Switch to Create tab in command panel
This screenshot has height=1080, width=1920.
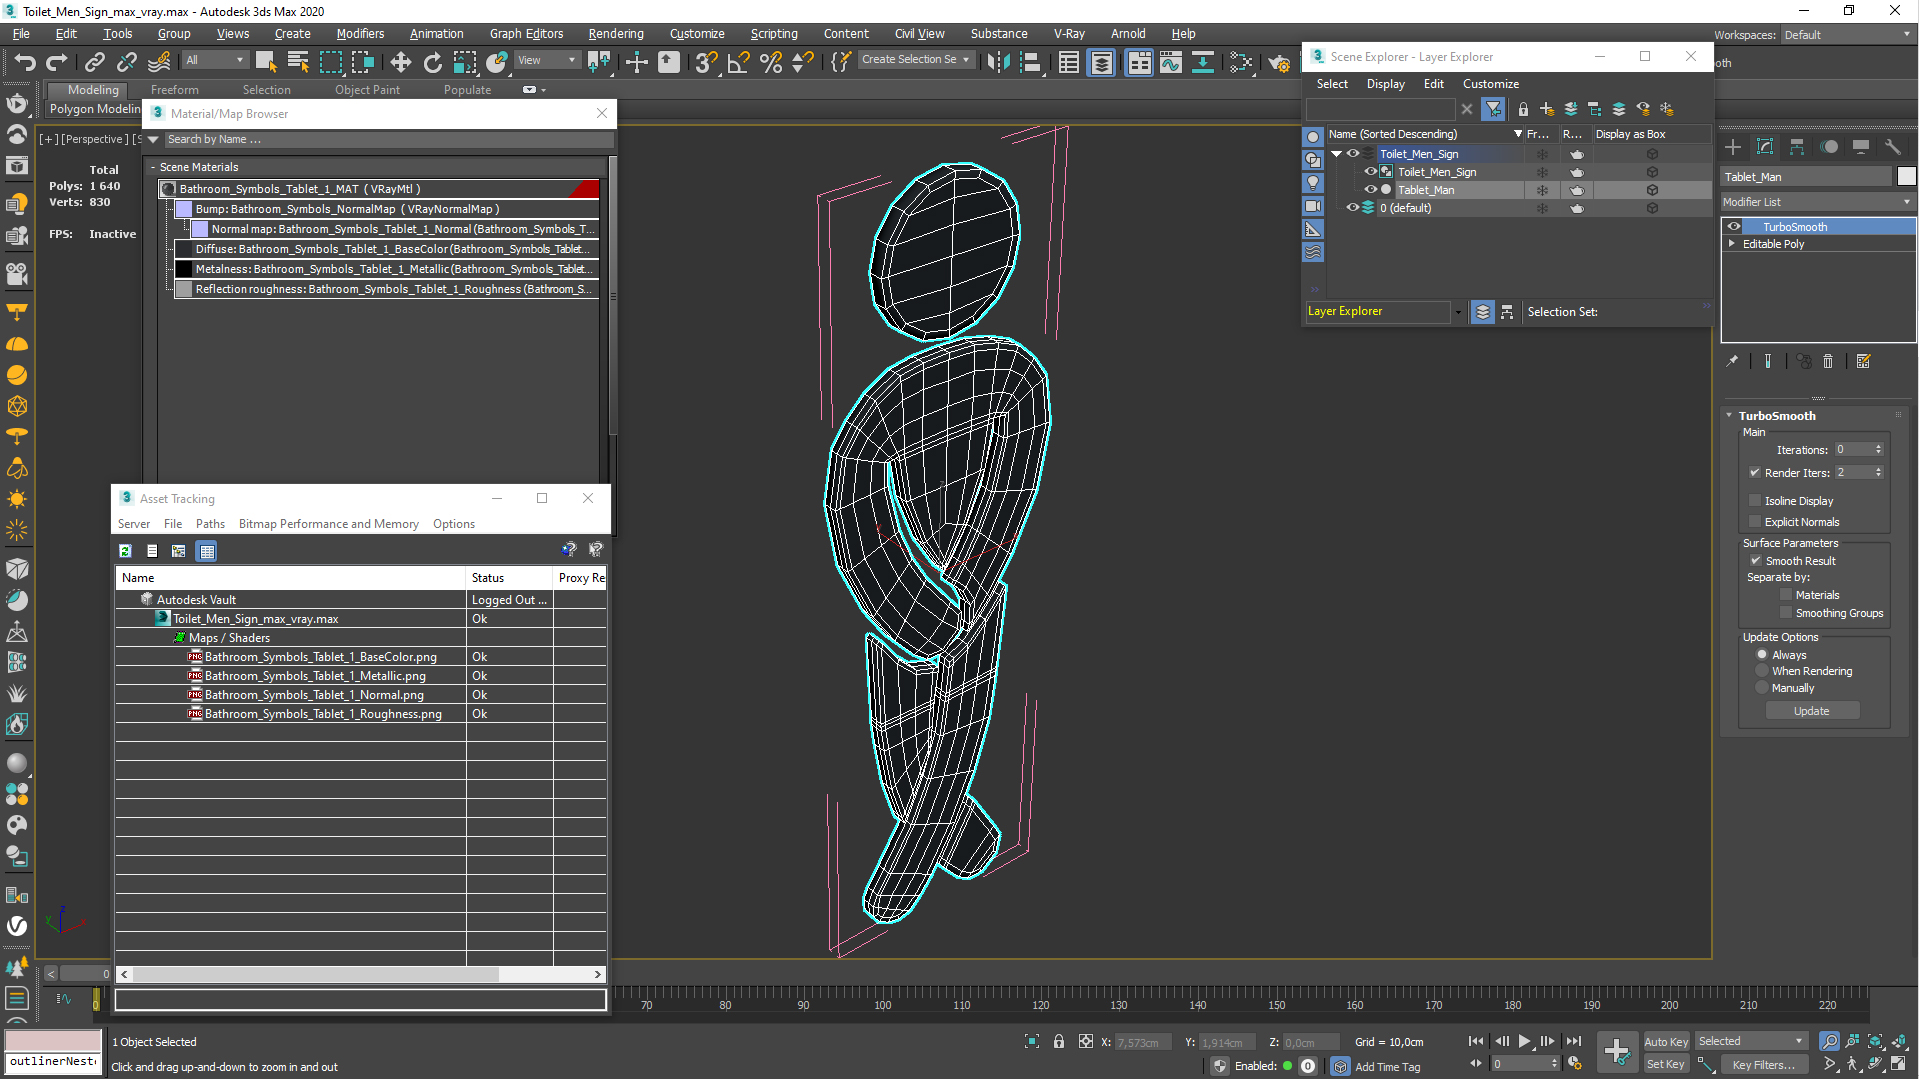click(1733, 147)
